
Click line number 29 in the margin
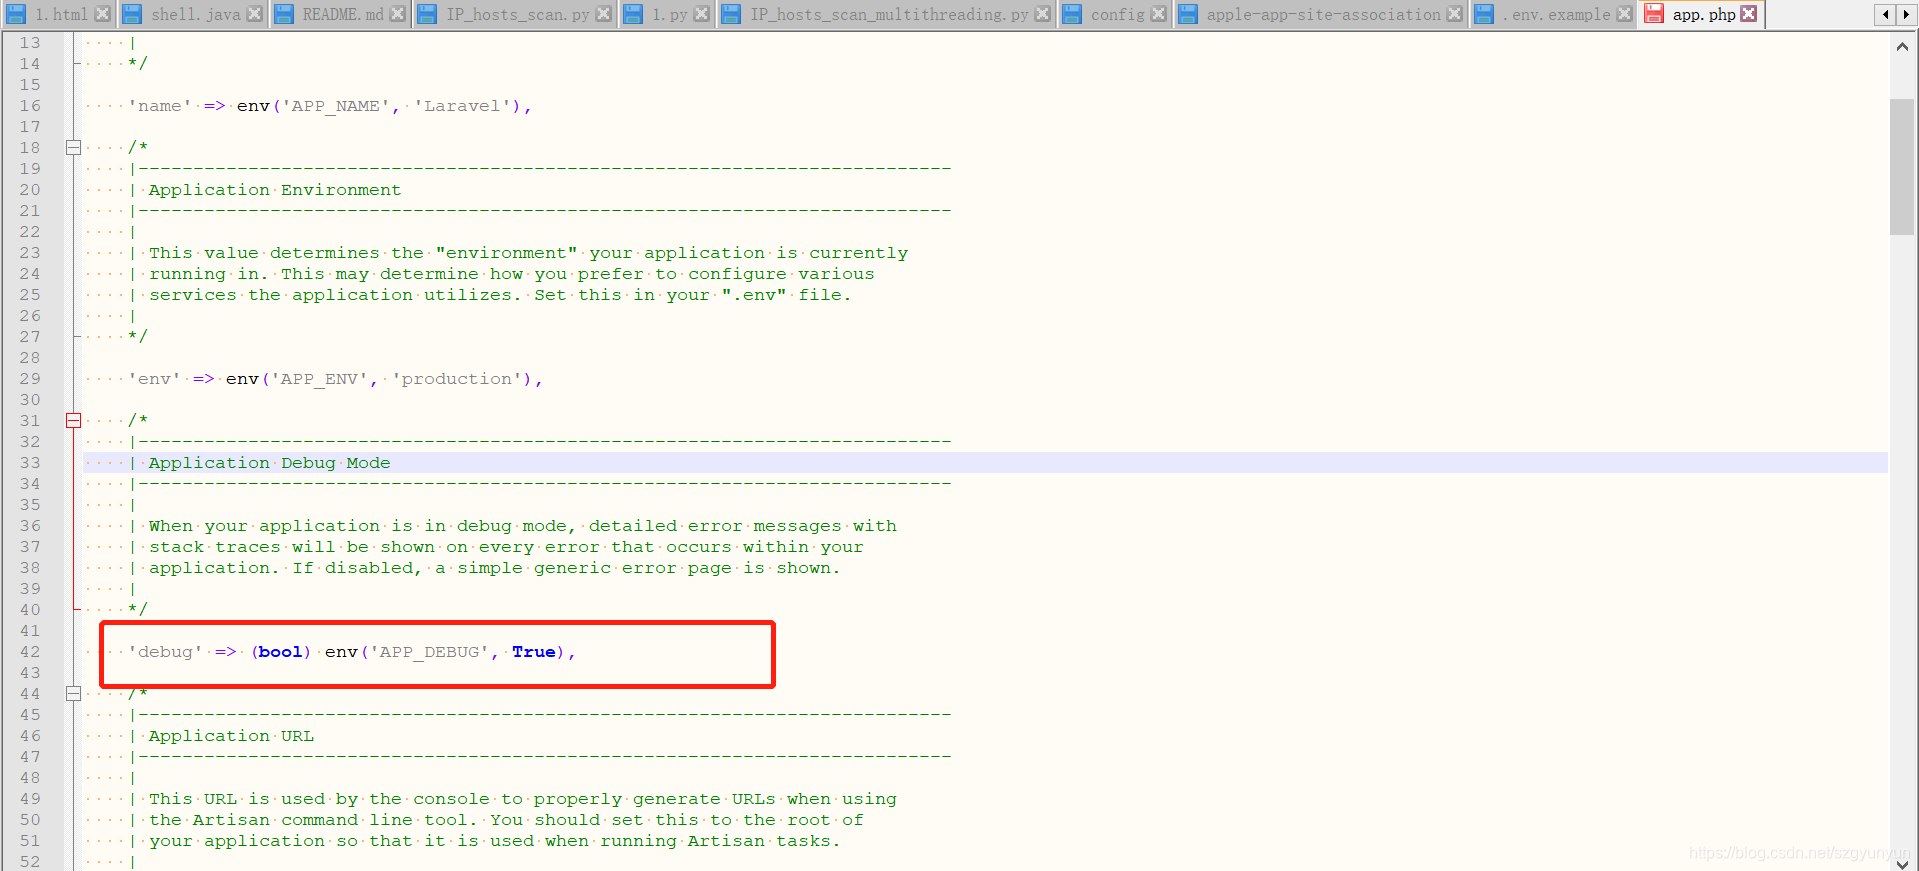[x=30, y=379]
